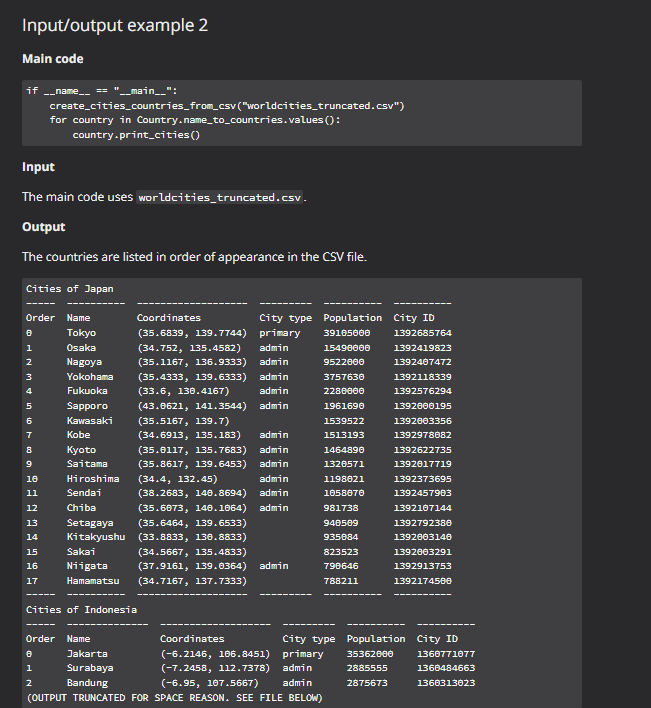The image size is (651, 708).
Task: Click the 'Sakai' city name
Action: pos(81,551)
